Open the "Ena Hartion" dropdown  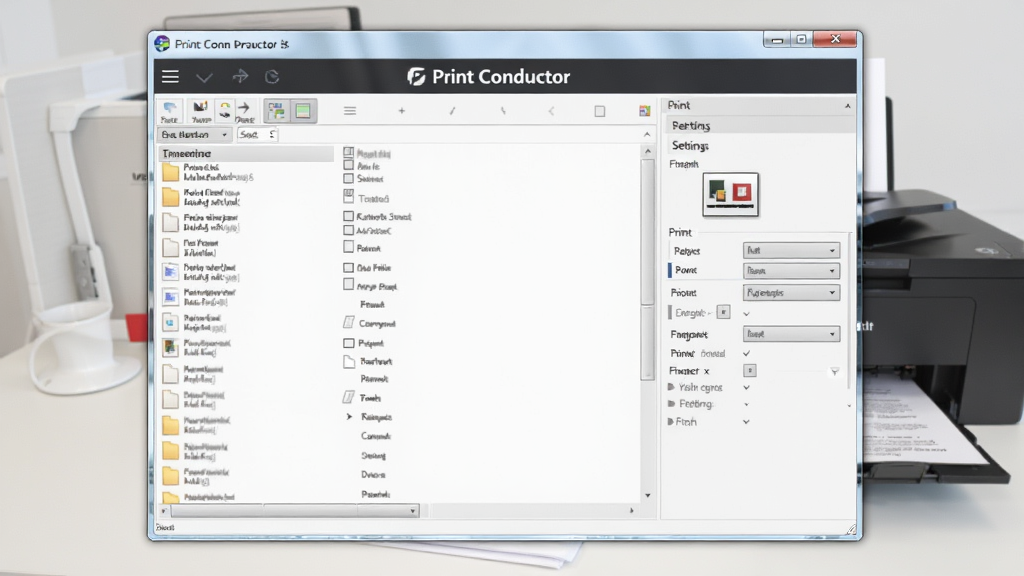tap(194, 135)
